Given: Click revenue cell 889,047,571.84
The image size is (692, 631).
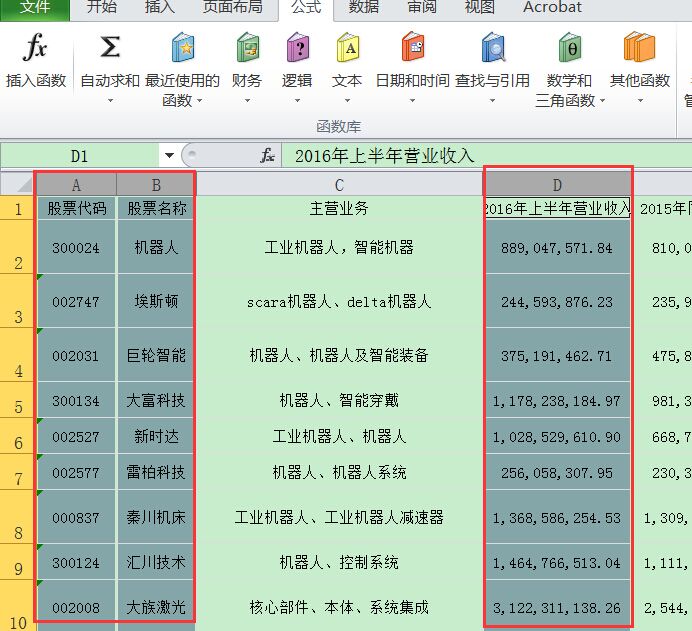Looking at the screenshot, I should pos(557,247).
